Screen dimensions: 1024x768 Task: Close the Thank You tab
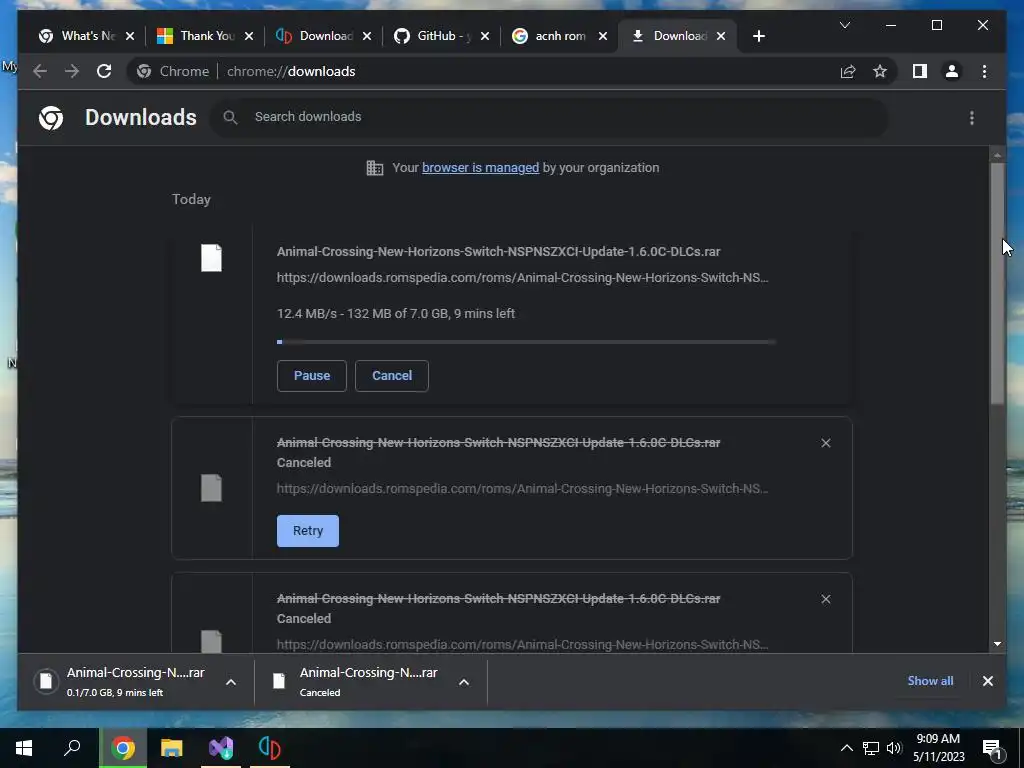[248, 37]
